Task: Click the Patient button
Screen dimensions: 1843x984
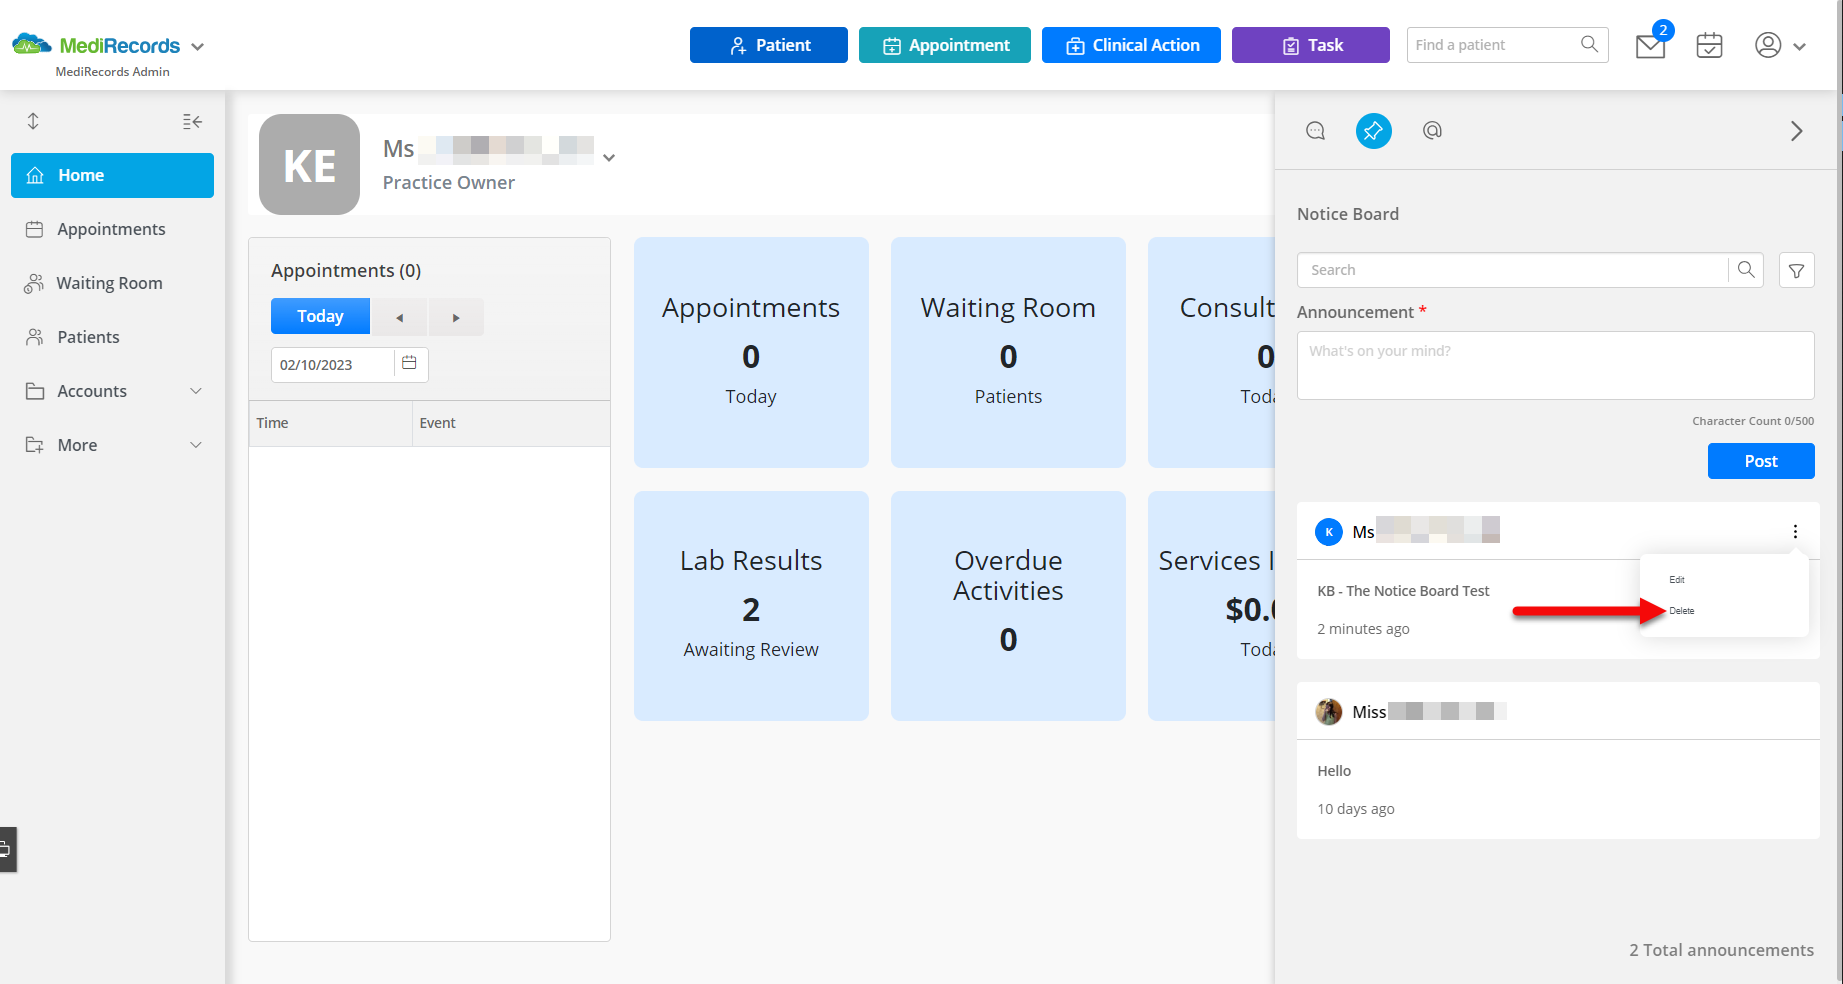Action: (x=769, y=45)
